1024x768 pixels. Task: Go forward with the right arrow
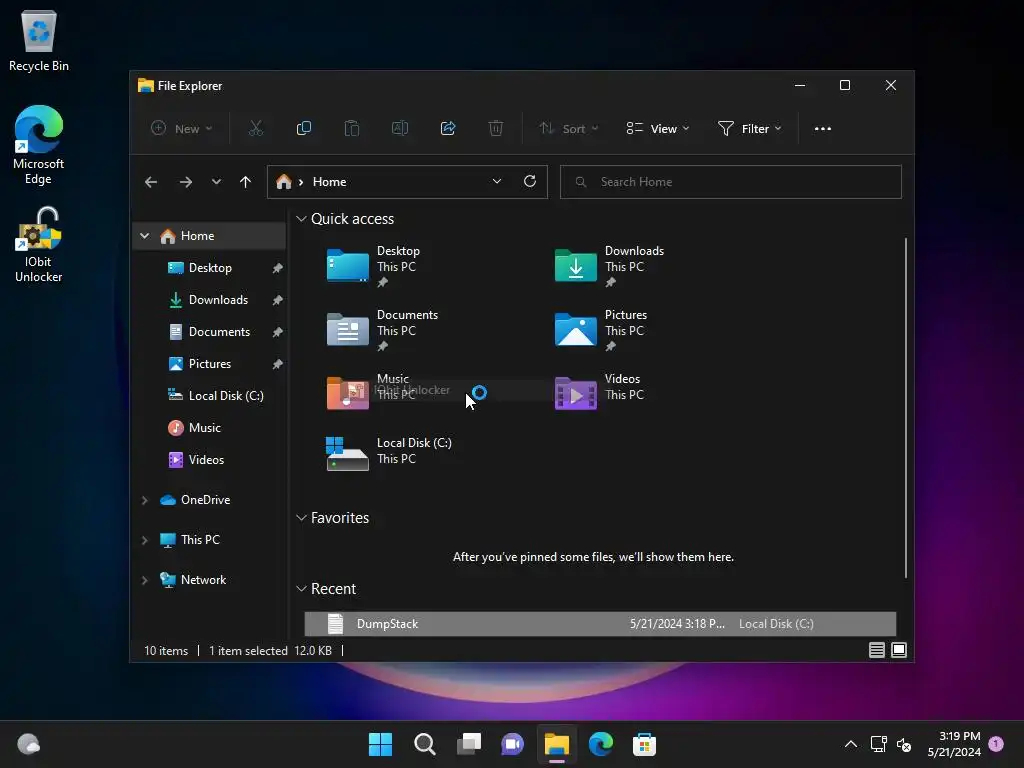pos(186,182)
